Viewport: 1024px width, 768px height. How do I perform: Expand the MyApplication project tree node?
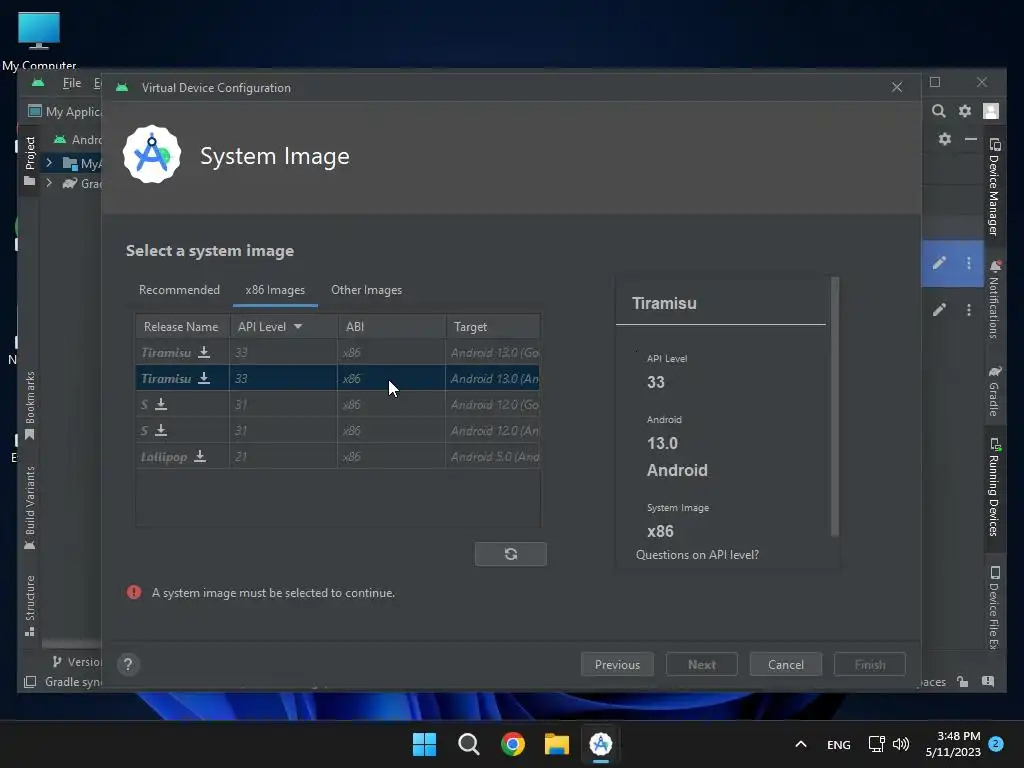[x=49, y=163]
